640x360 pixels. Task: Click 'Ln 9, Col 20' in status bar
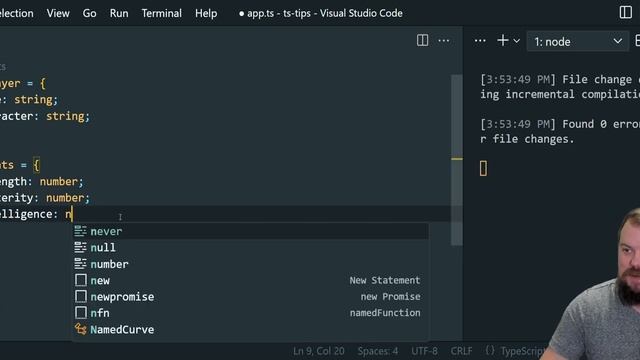319,351
